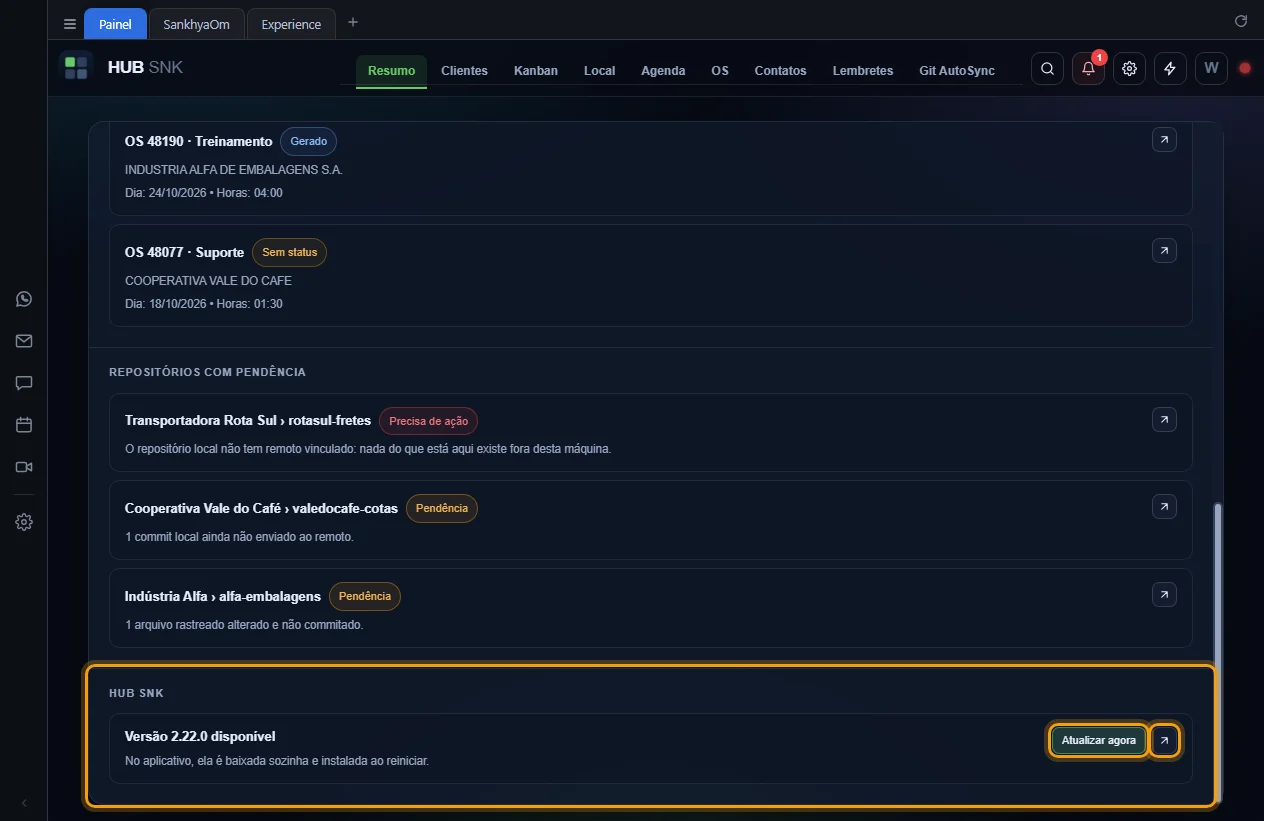Click the Gerado status badge
This screenshot has height=821, width=1264.
[x=309, y=141]
